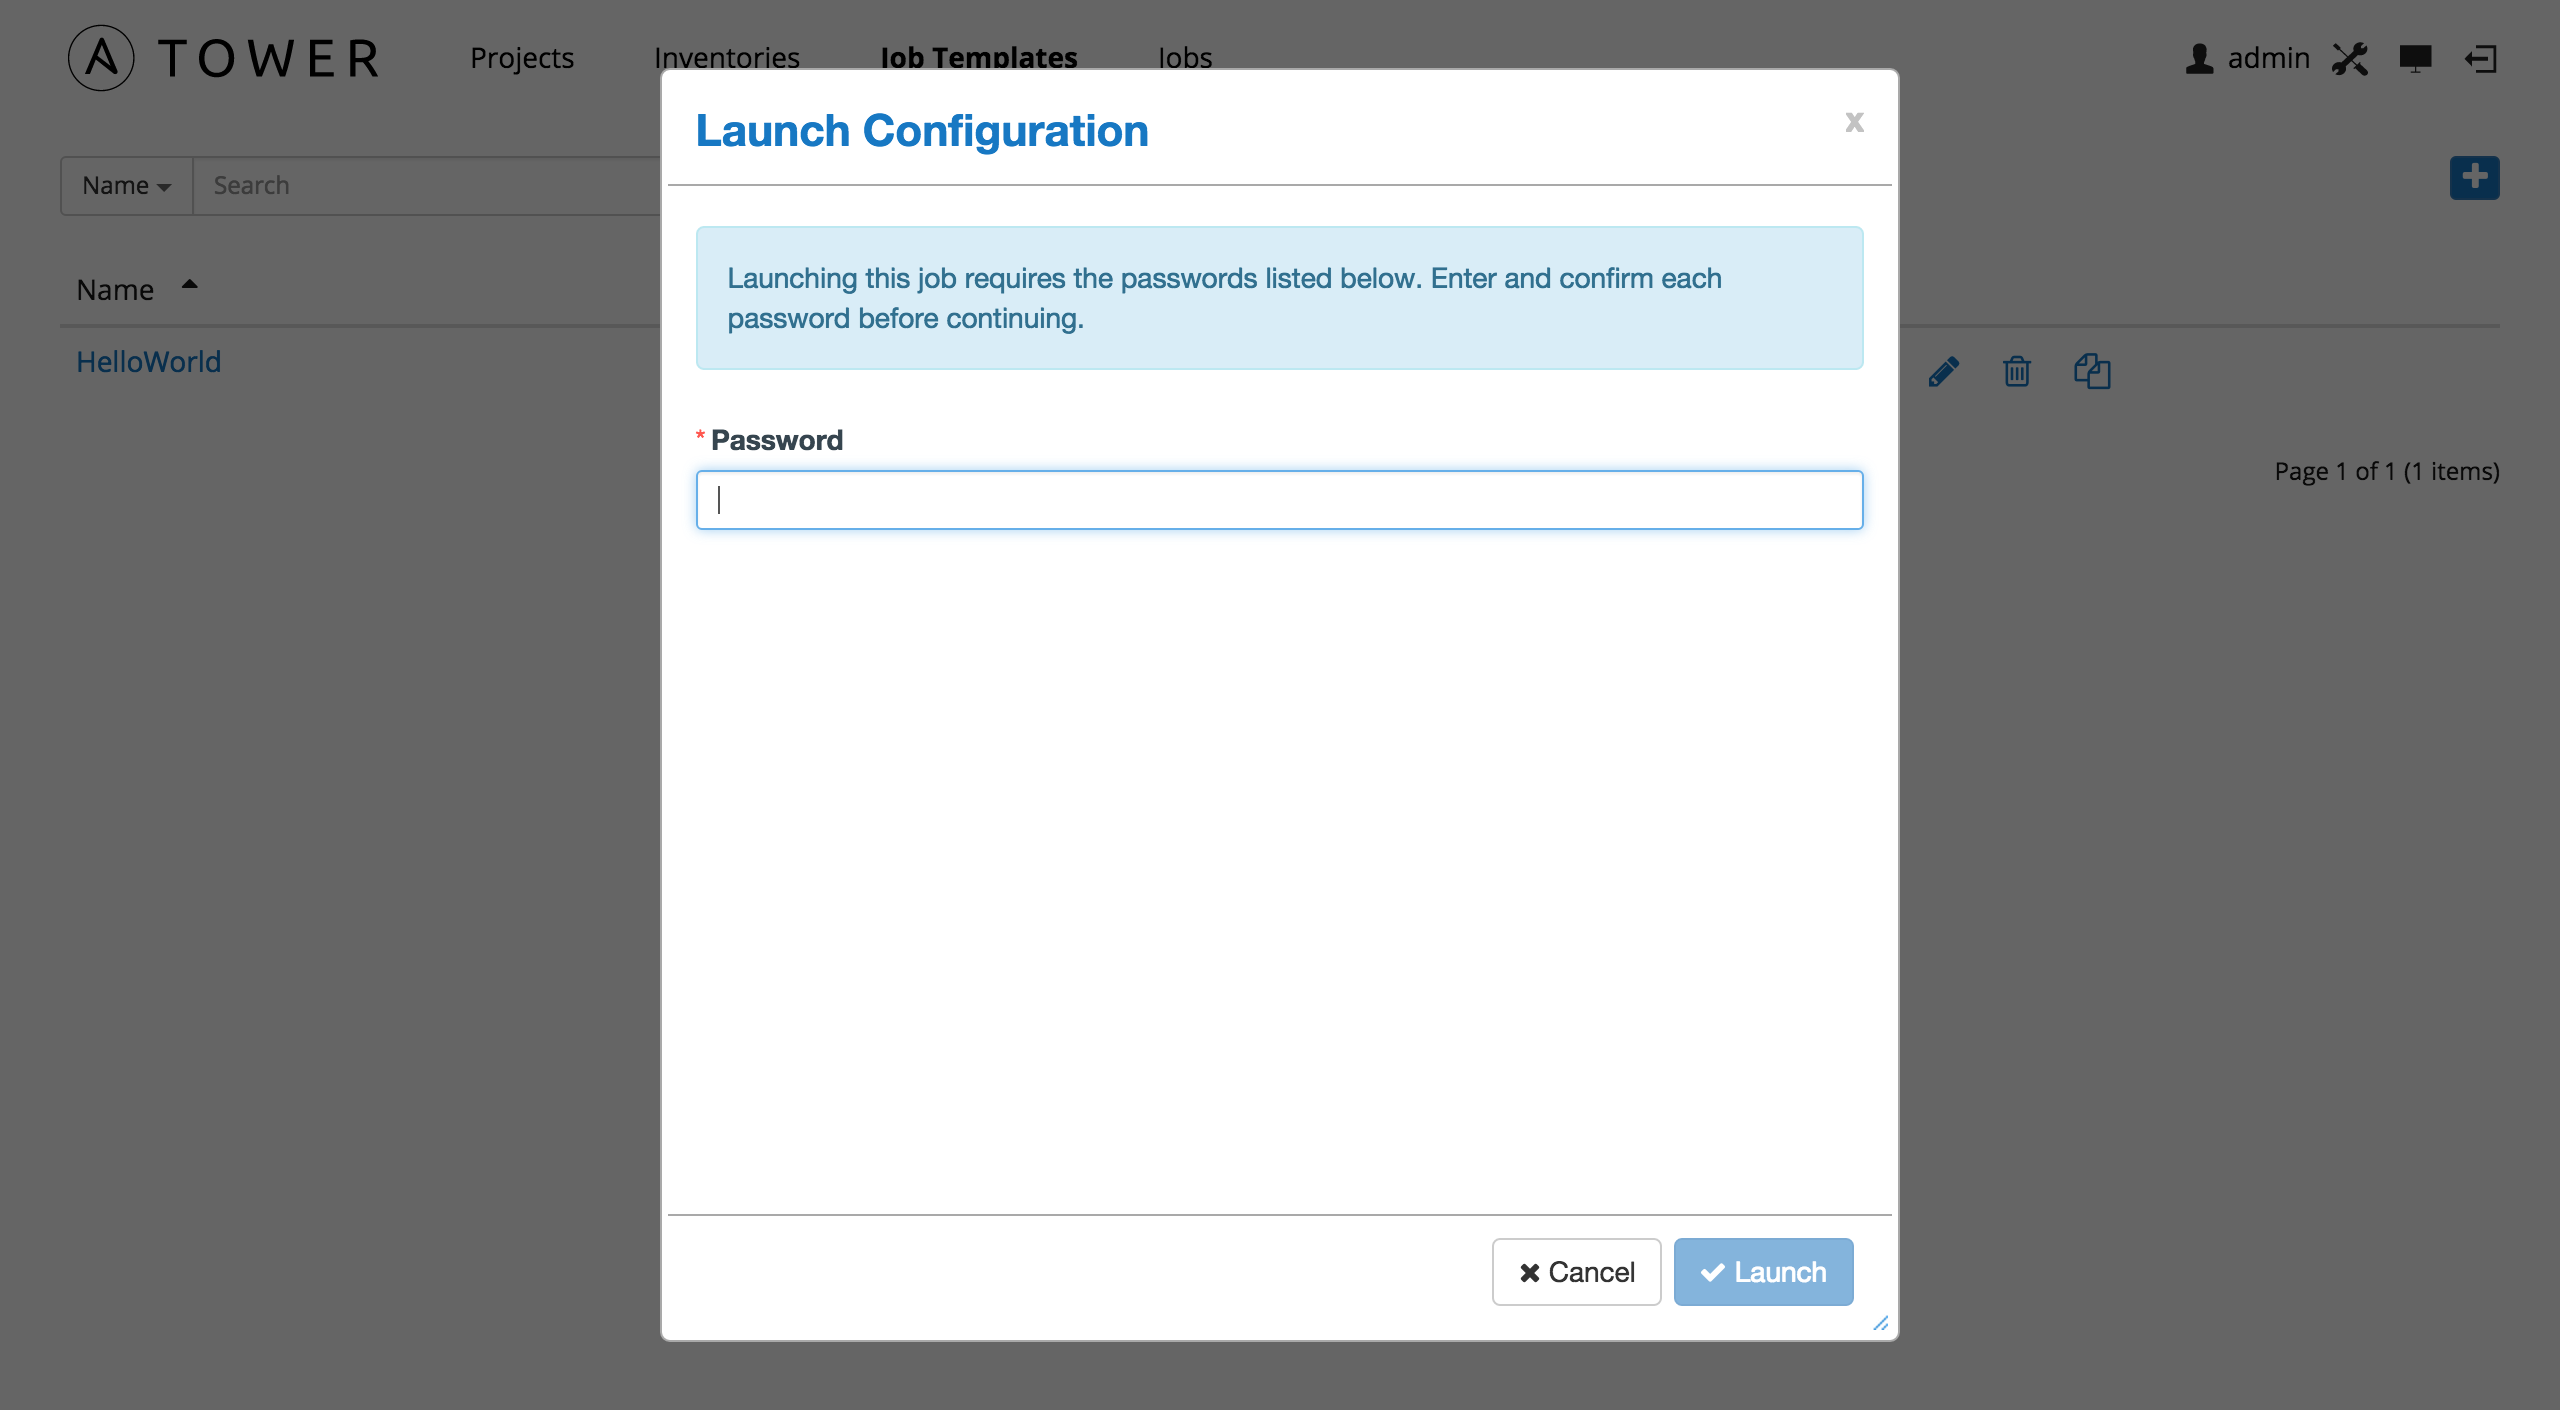Screen dimensions: 2560x1410
Task: Select the Inventories tab
Action: point(725,56)
